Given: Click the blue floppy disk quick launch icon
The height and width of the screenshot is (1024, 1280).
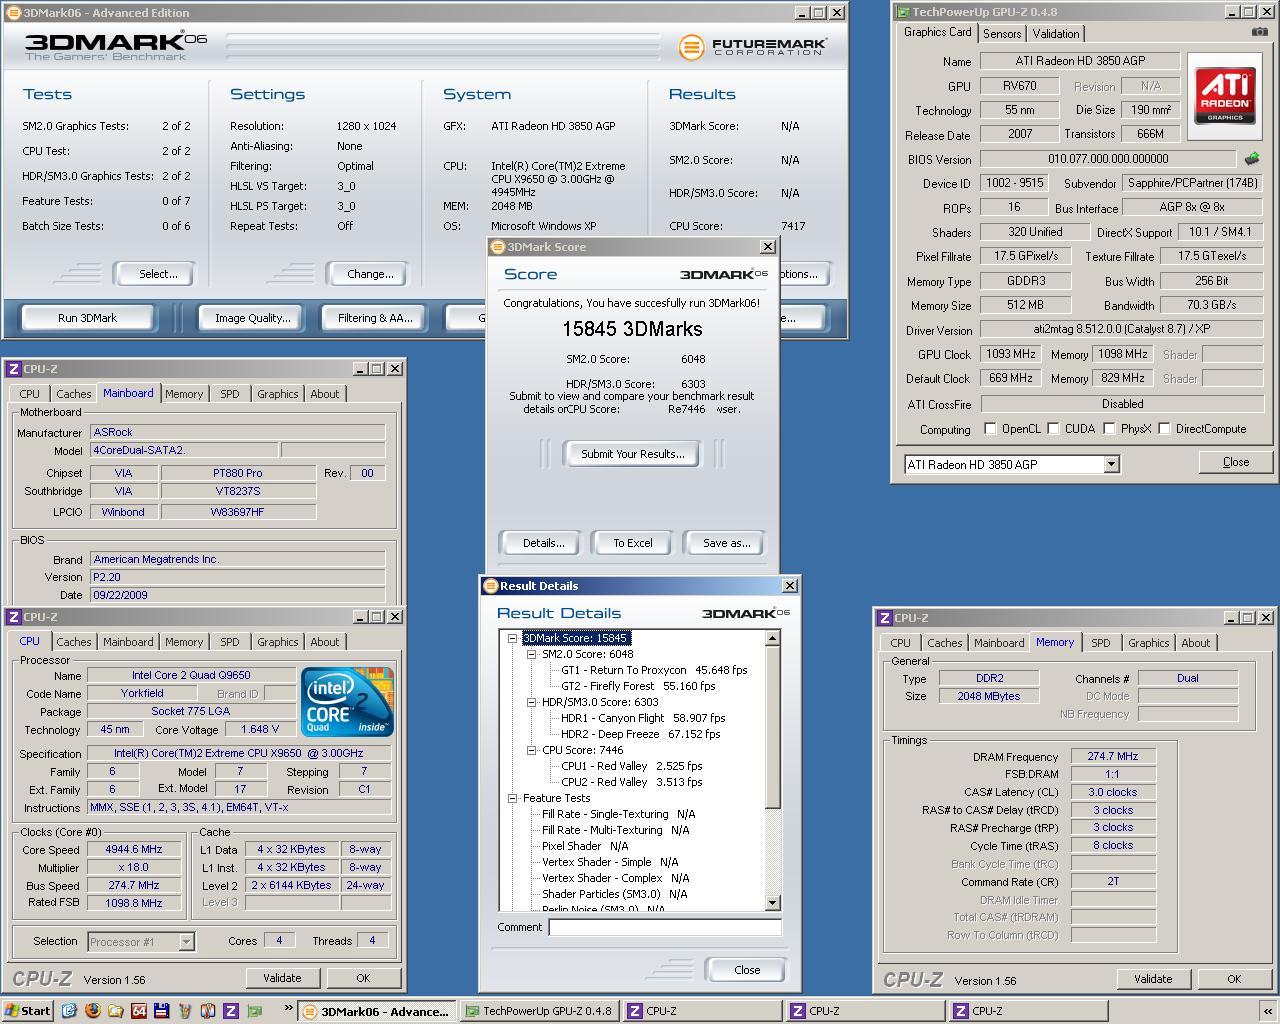Looking at the screenshot, I should coord(161,1011).
